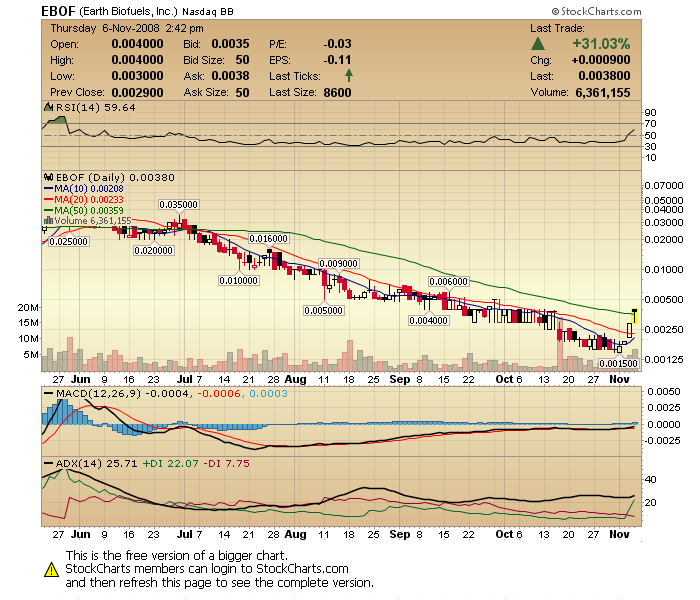Click the EBOF ticker symbol in the title
The image size is (700, 600).
[58, 11]
